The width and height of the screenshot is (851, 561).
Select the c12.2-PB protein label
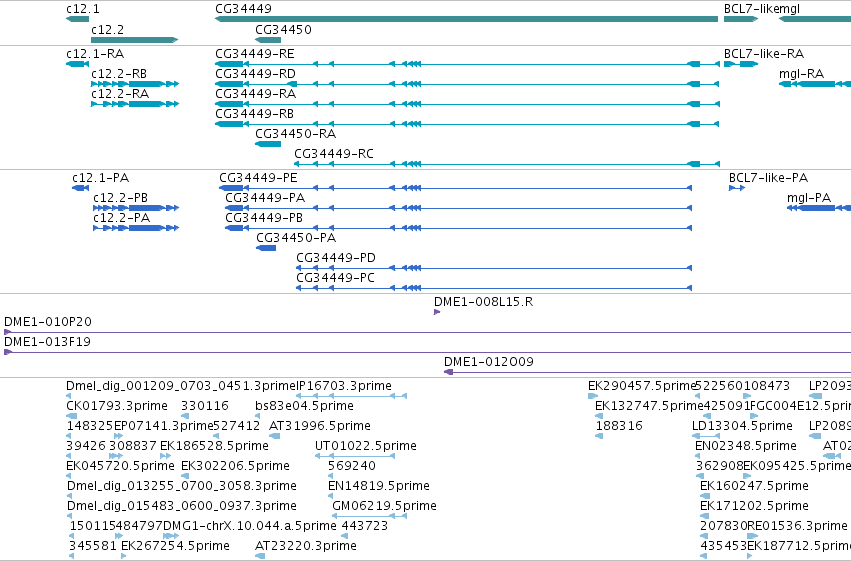point(120,198)
